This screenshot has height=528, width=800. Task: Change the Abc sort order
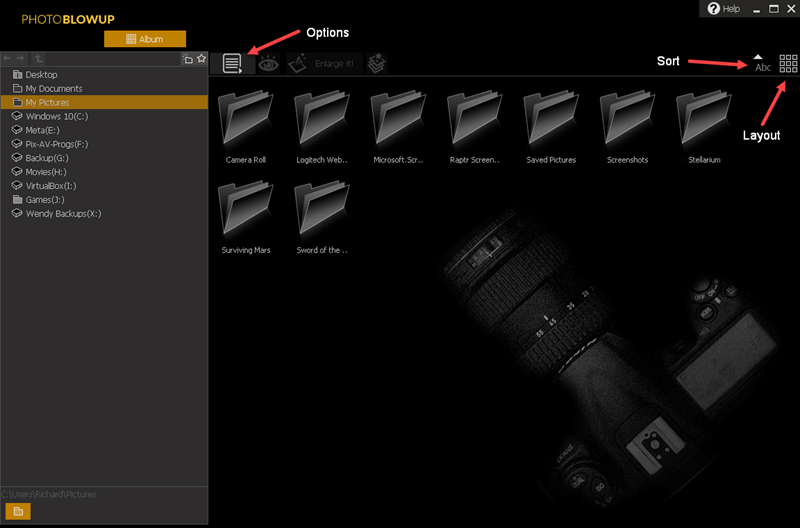pyautogui.click(x=762, y=63)
